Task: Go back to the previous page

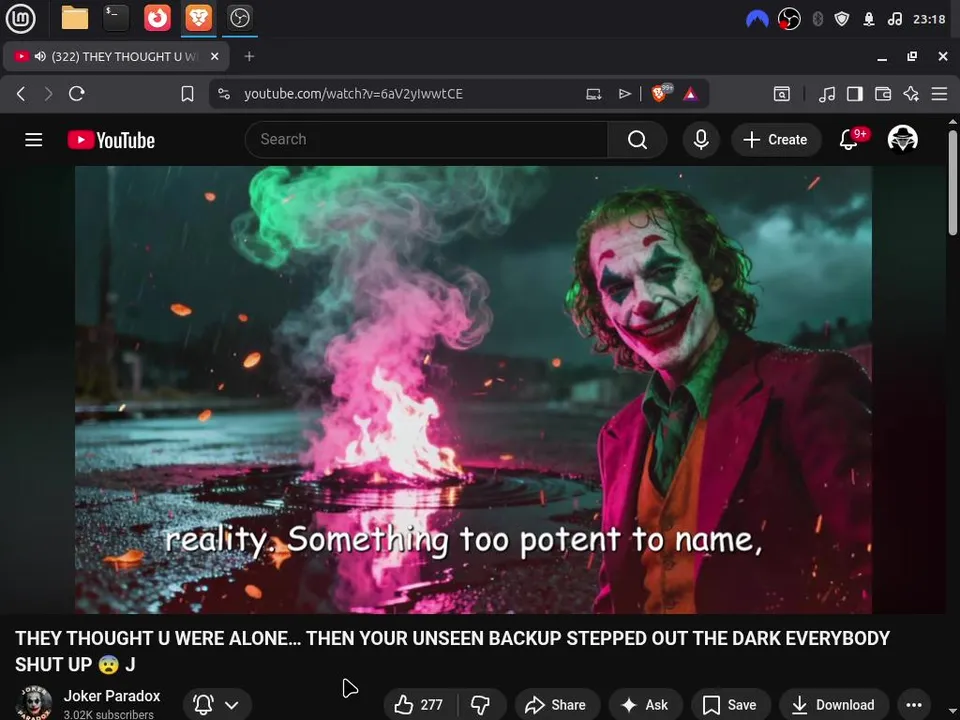Action: coord(21,94)
